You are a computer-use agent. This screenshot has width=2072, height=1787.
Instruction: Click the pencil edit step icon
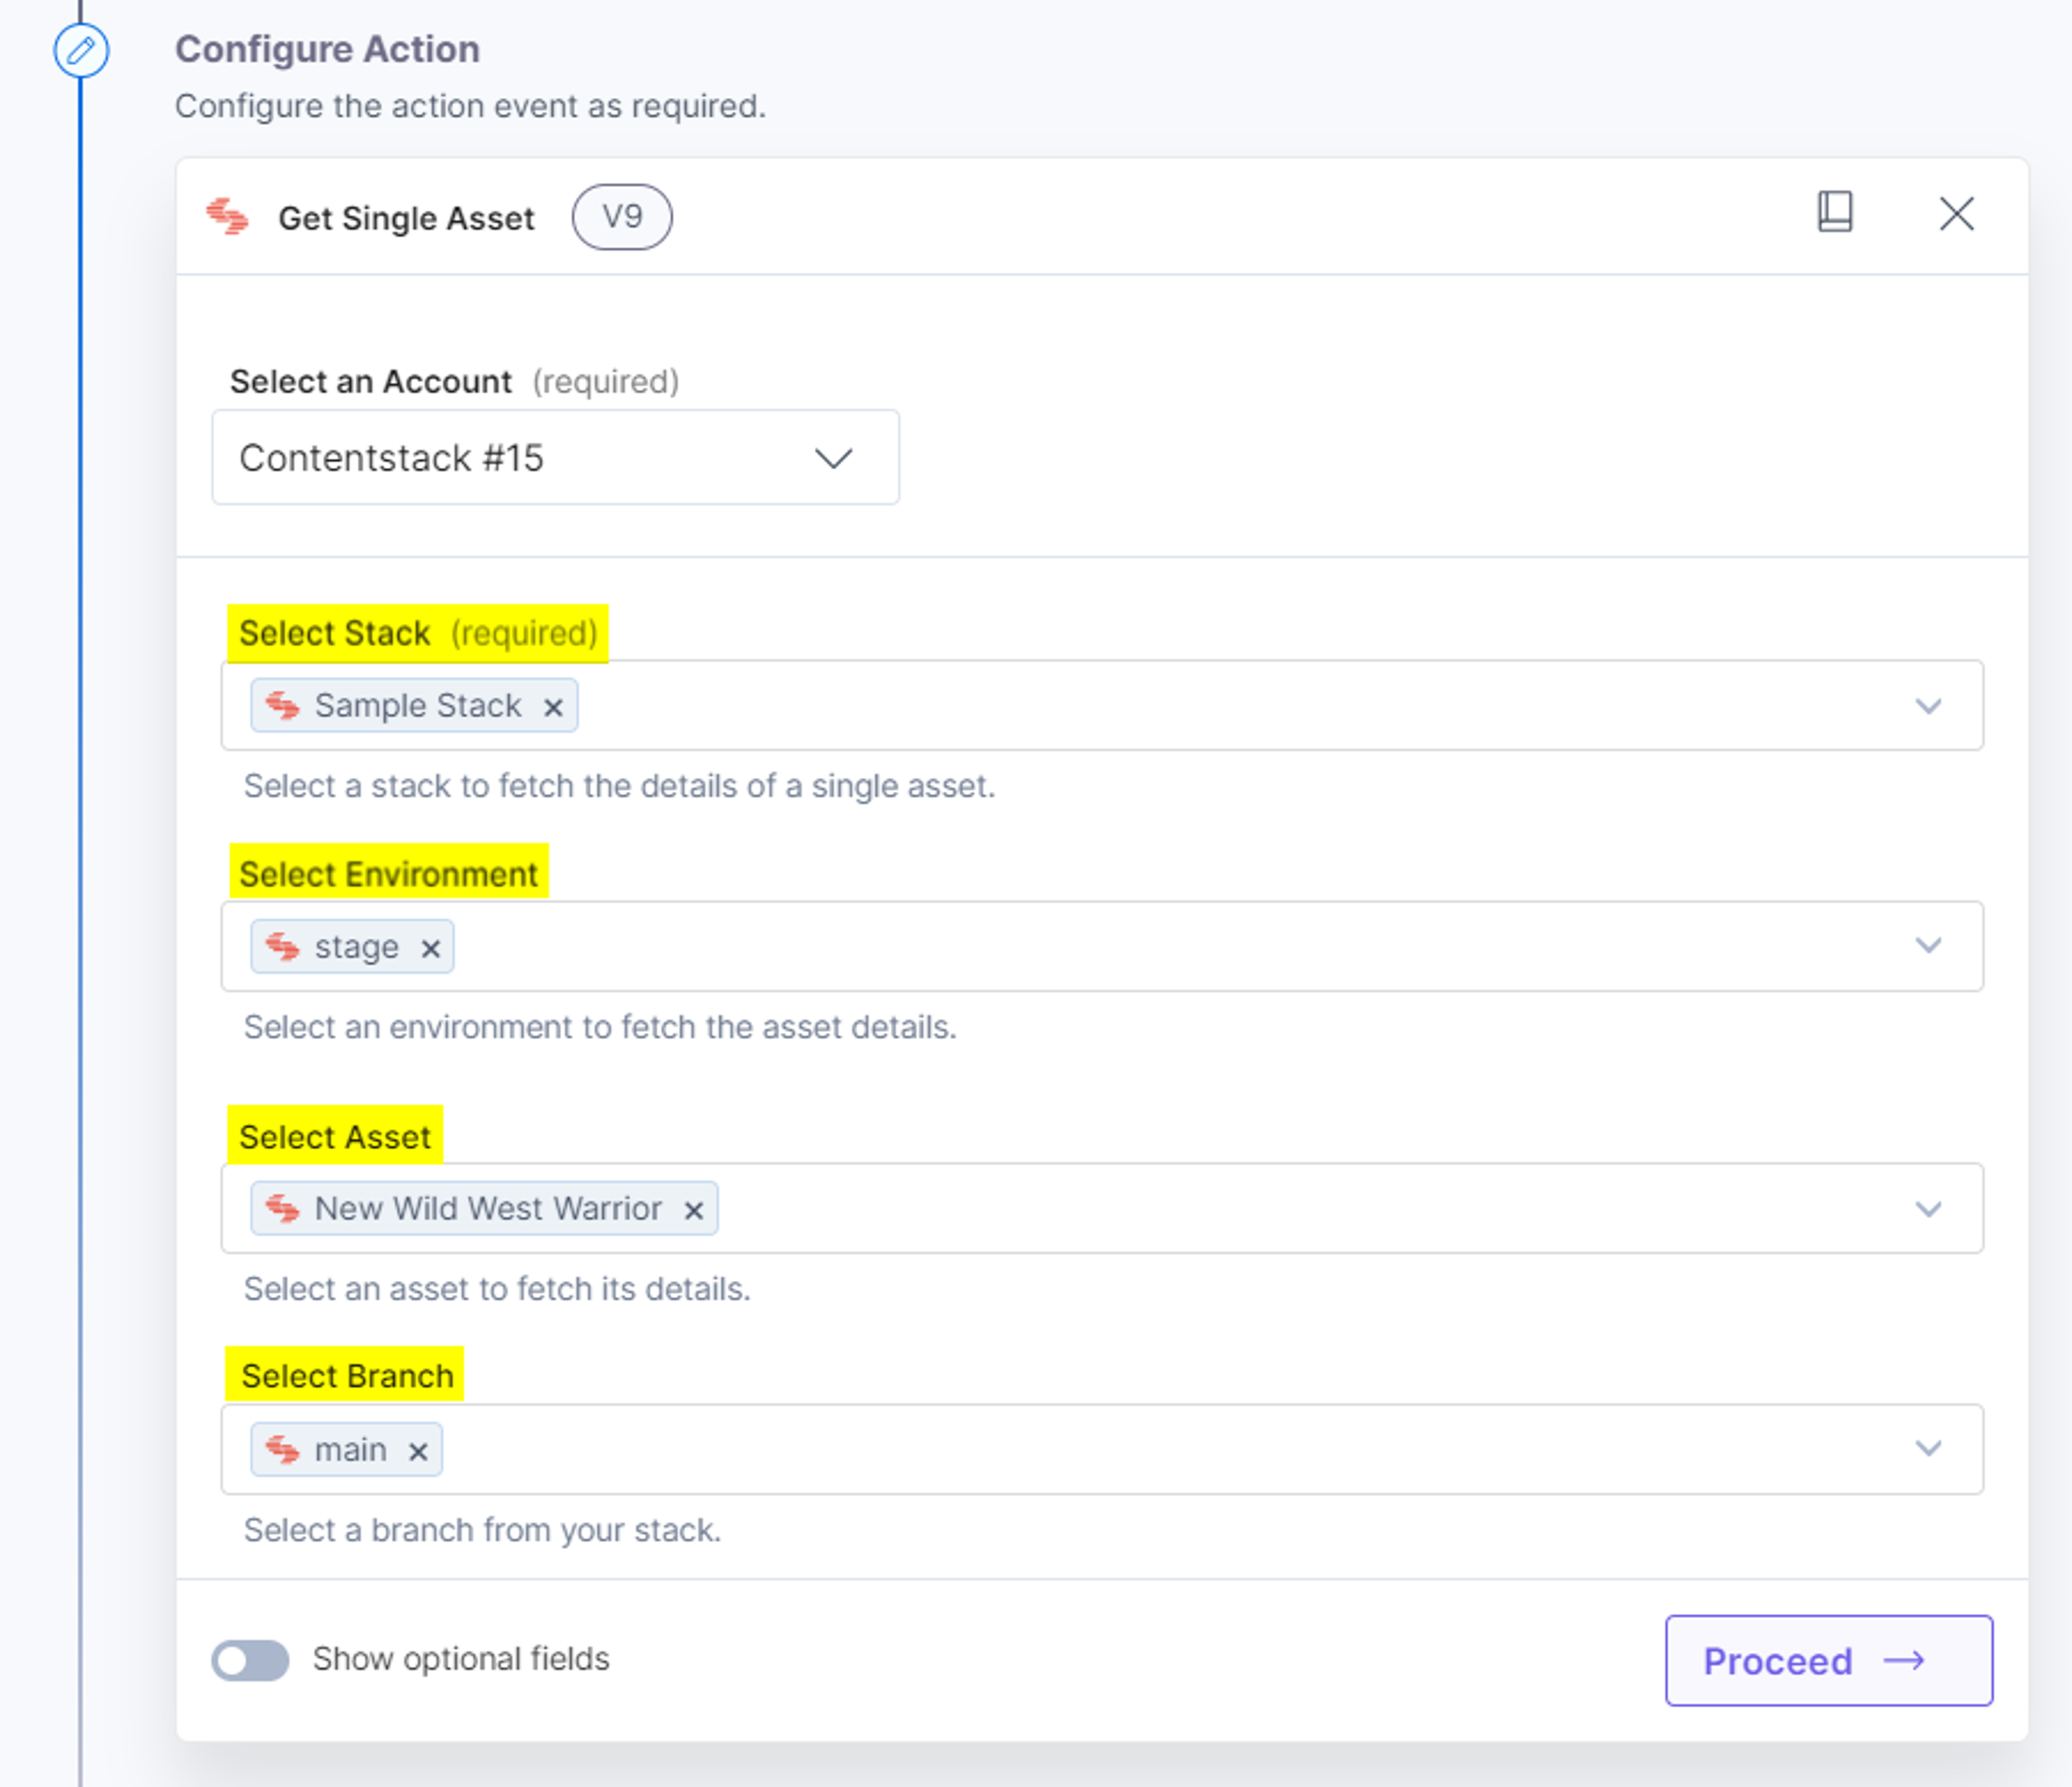point(81,50)
